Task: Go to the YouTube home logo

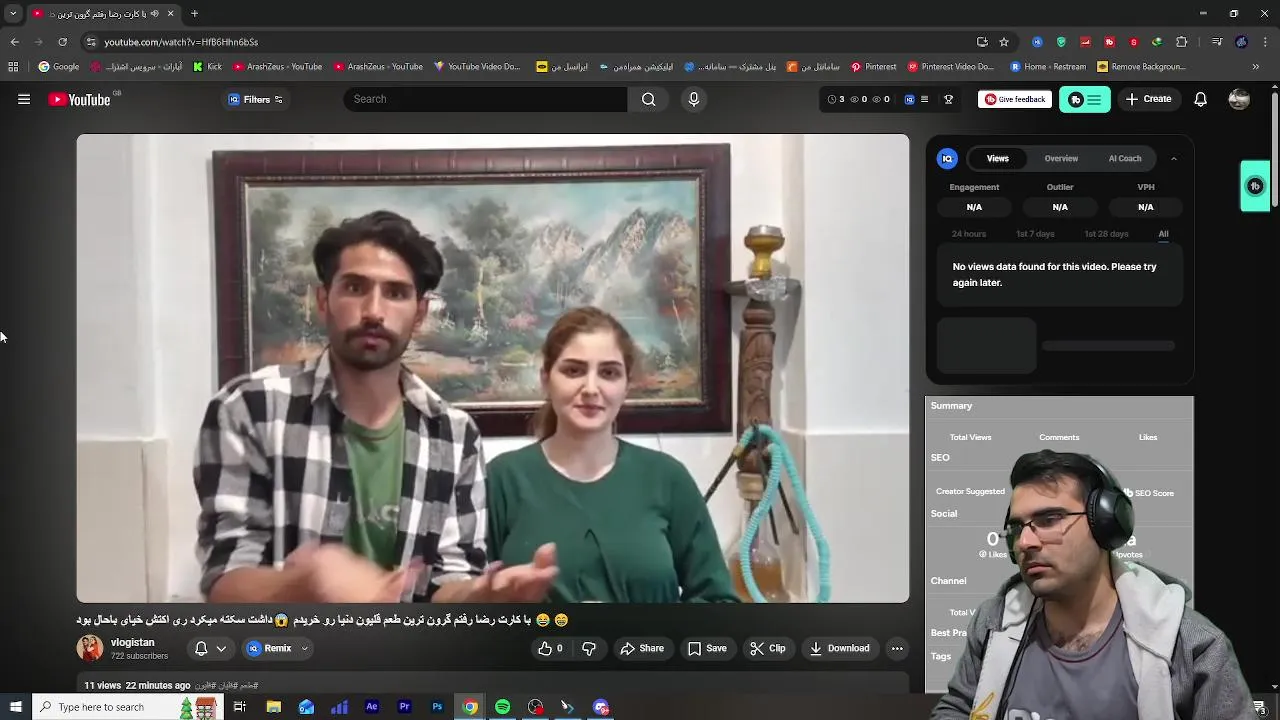Action: (x=79, y=99)
